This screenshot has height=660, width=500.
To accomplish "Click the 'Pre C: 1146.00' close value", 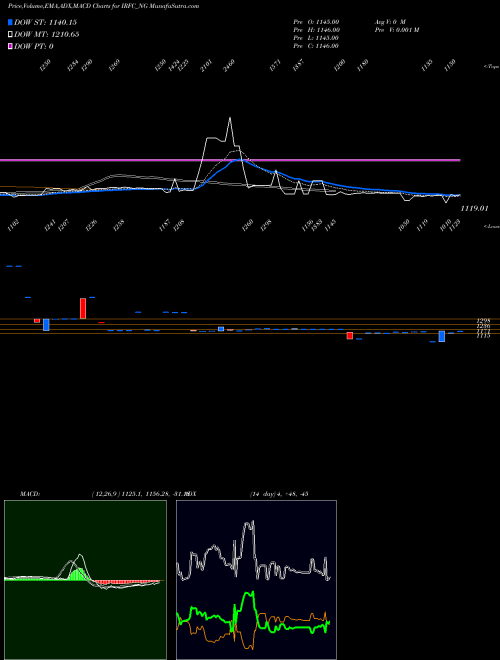I will pos(317,46).
